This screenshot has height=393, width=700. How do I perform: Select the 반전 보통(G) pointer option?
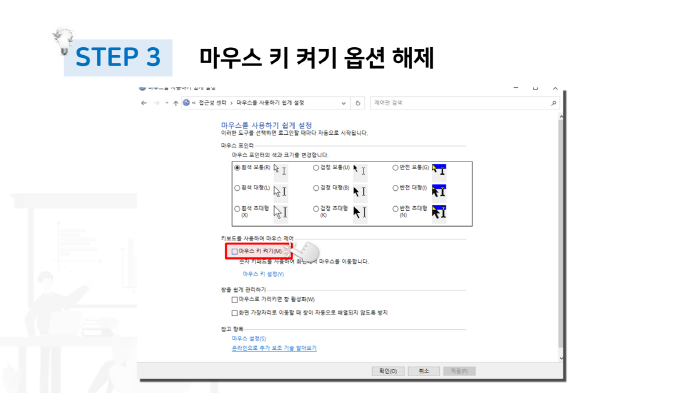pyautogui.click(x=411, y=167)
